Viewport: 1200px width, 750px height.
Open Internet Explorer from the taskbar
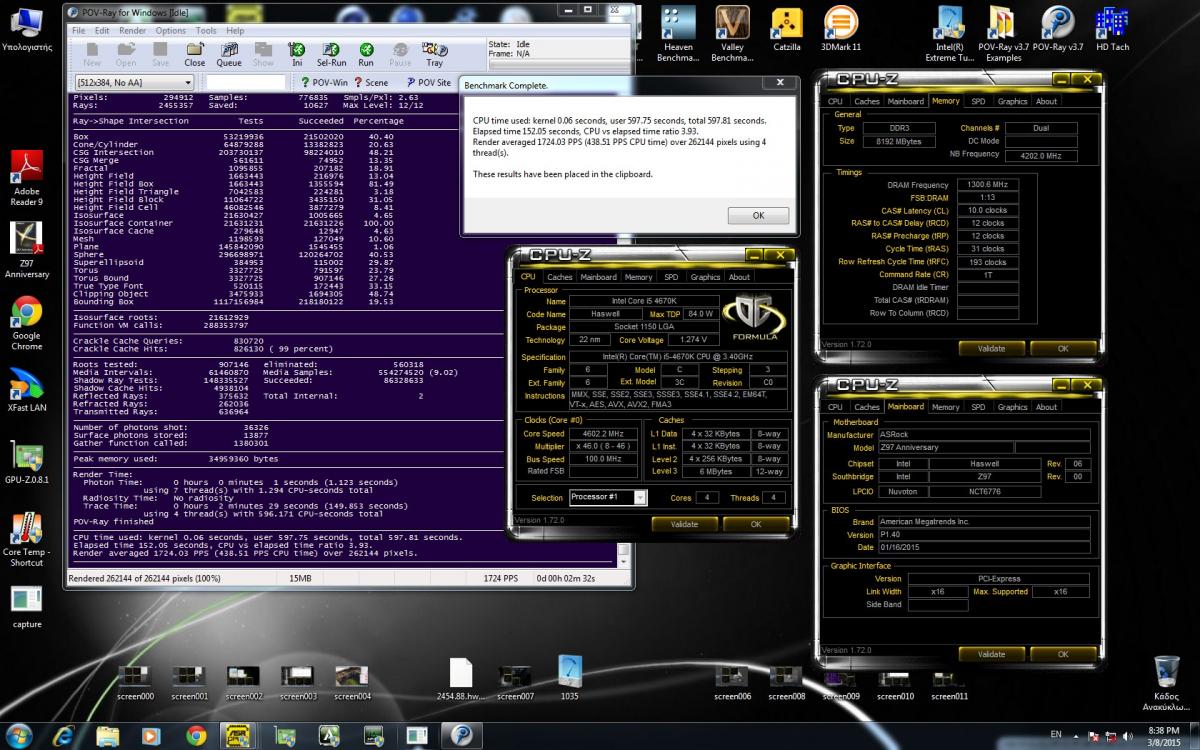(x=65, y=736)
